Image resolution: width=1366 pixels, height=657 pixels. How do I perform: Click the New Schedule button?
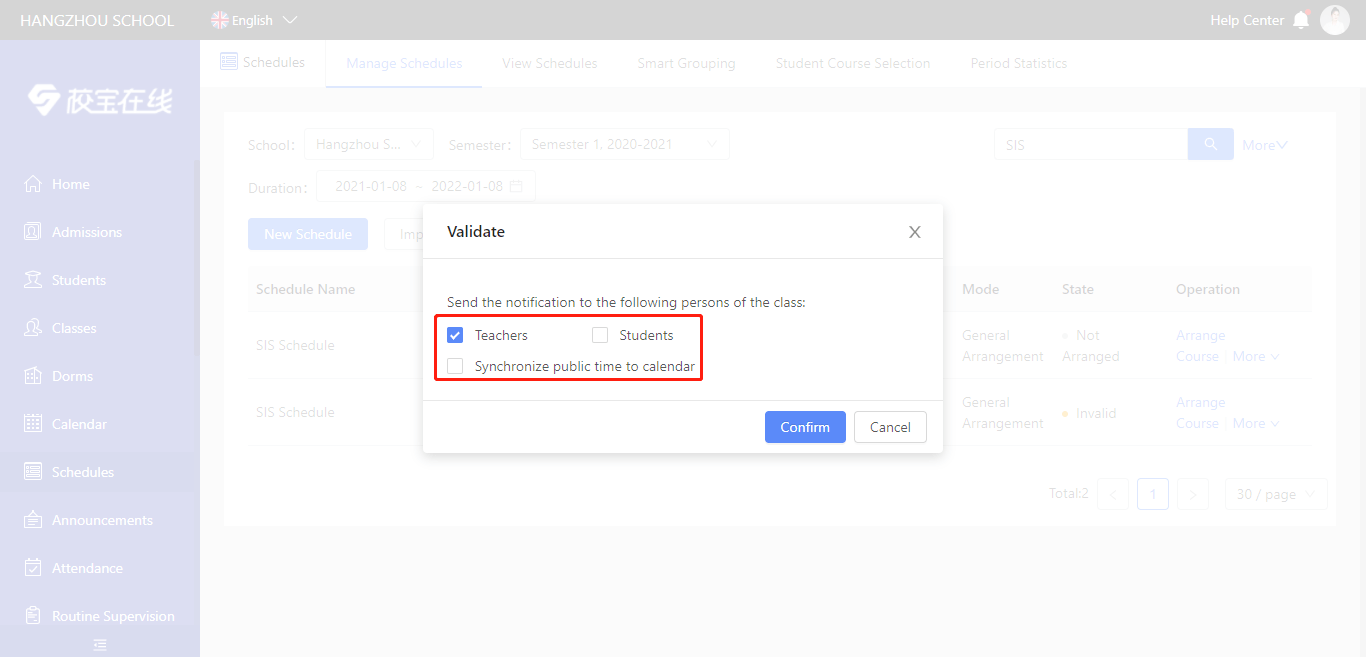pyautogui.click(x=308, y=234)
